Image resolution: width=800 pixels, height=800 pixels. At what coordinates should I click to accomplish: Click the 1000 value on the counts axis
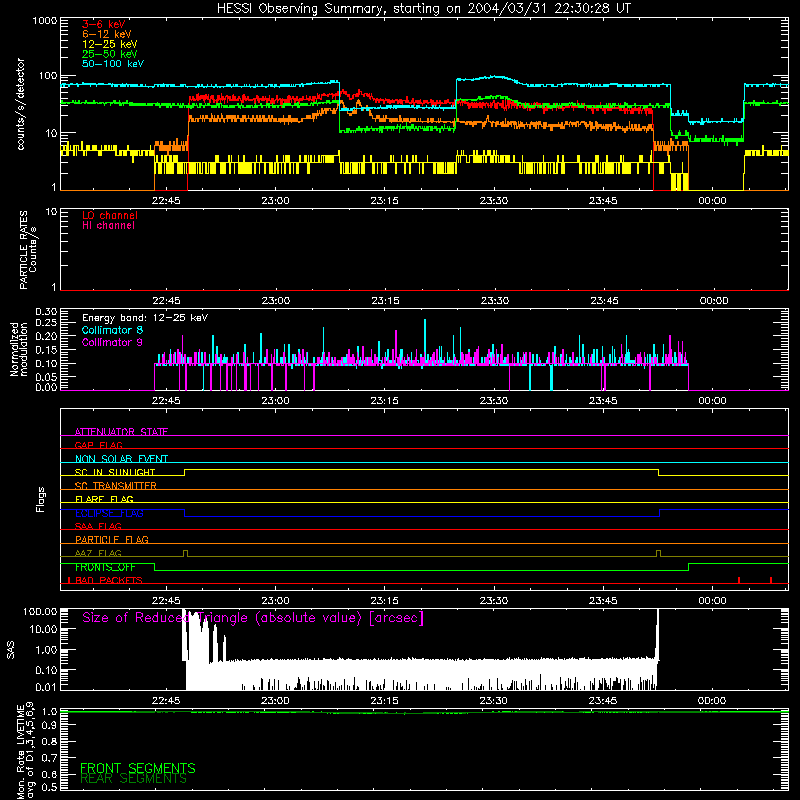[45, 21]
